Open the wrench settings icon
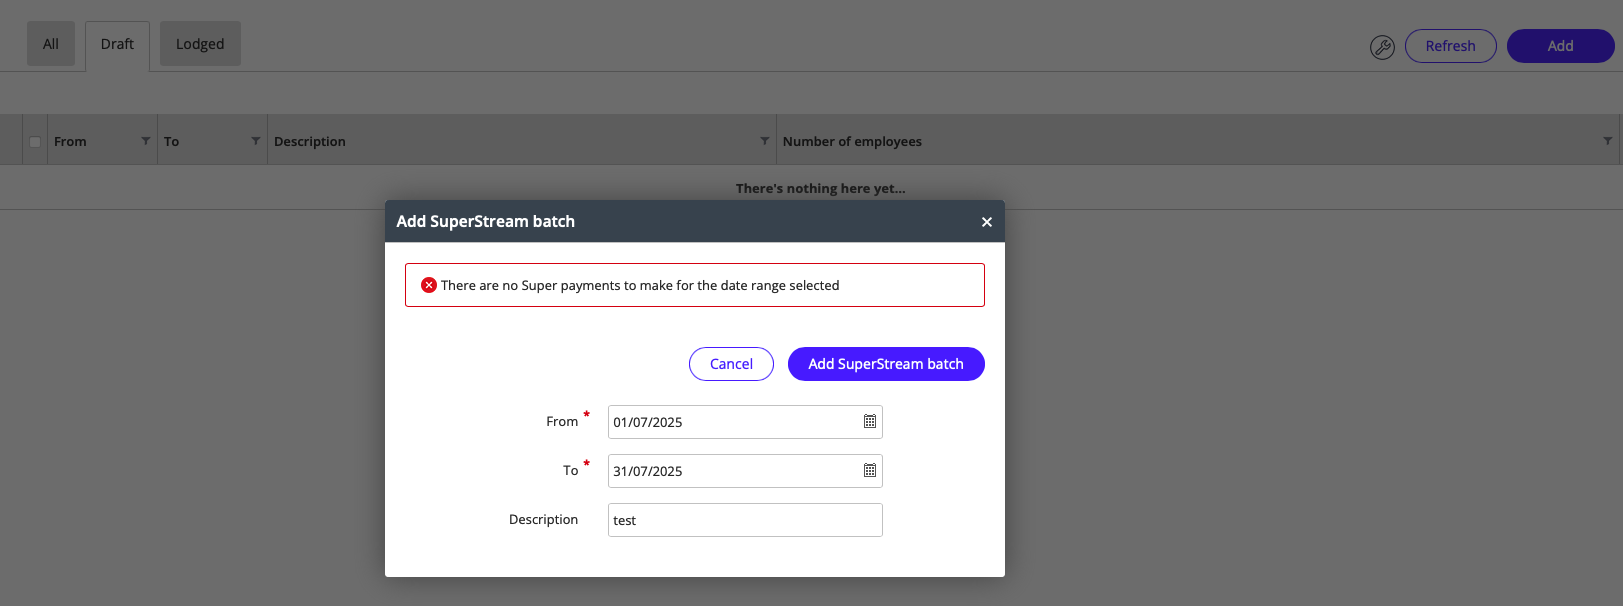 pyautogui.click(x=1382, y=47)
